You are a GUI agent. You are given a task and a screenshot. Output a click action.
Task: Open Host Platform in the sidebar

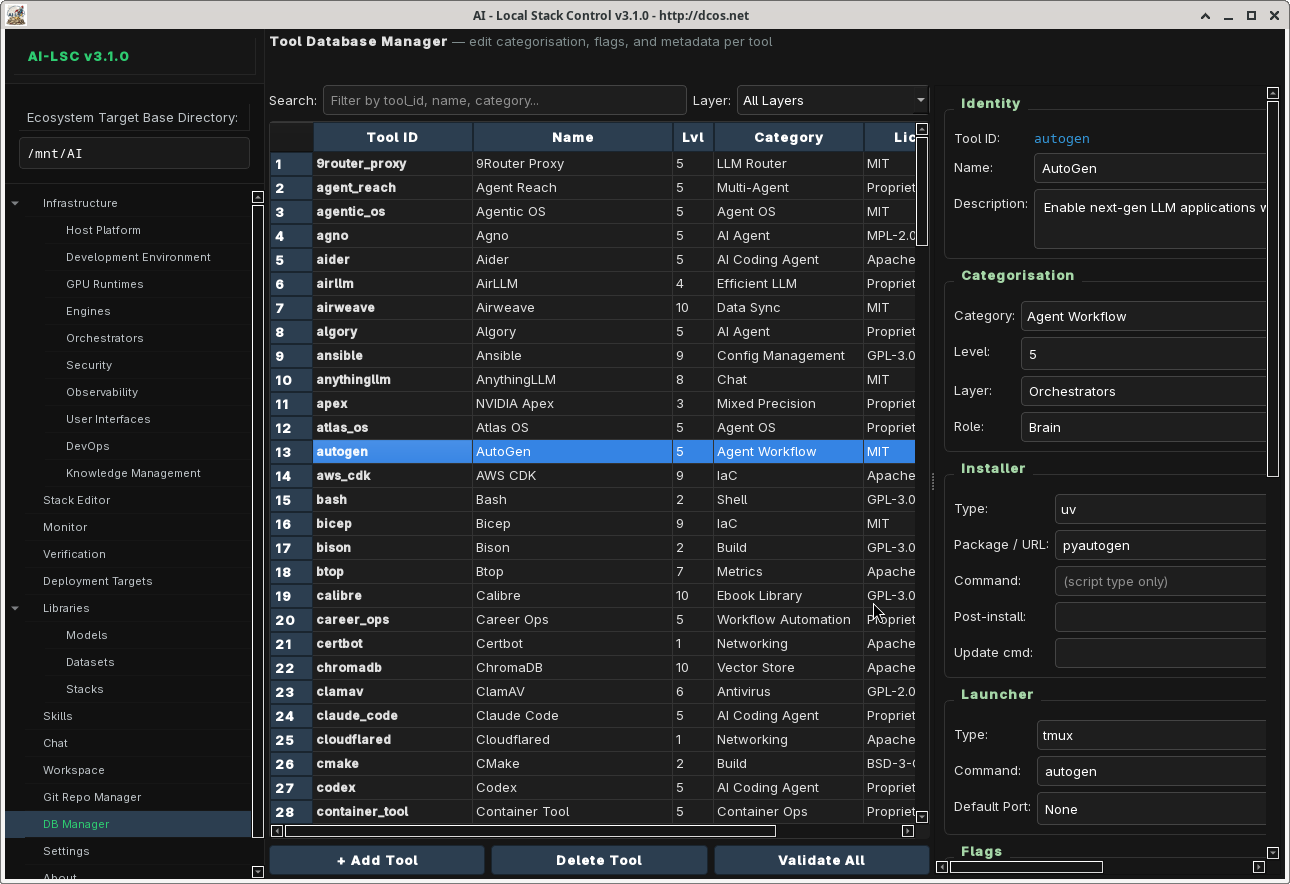pyautogui.click(x=103, y=231)
